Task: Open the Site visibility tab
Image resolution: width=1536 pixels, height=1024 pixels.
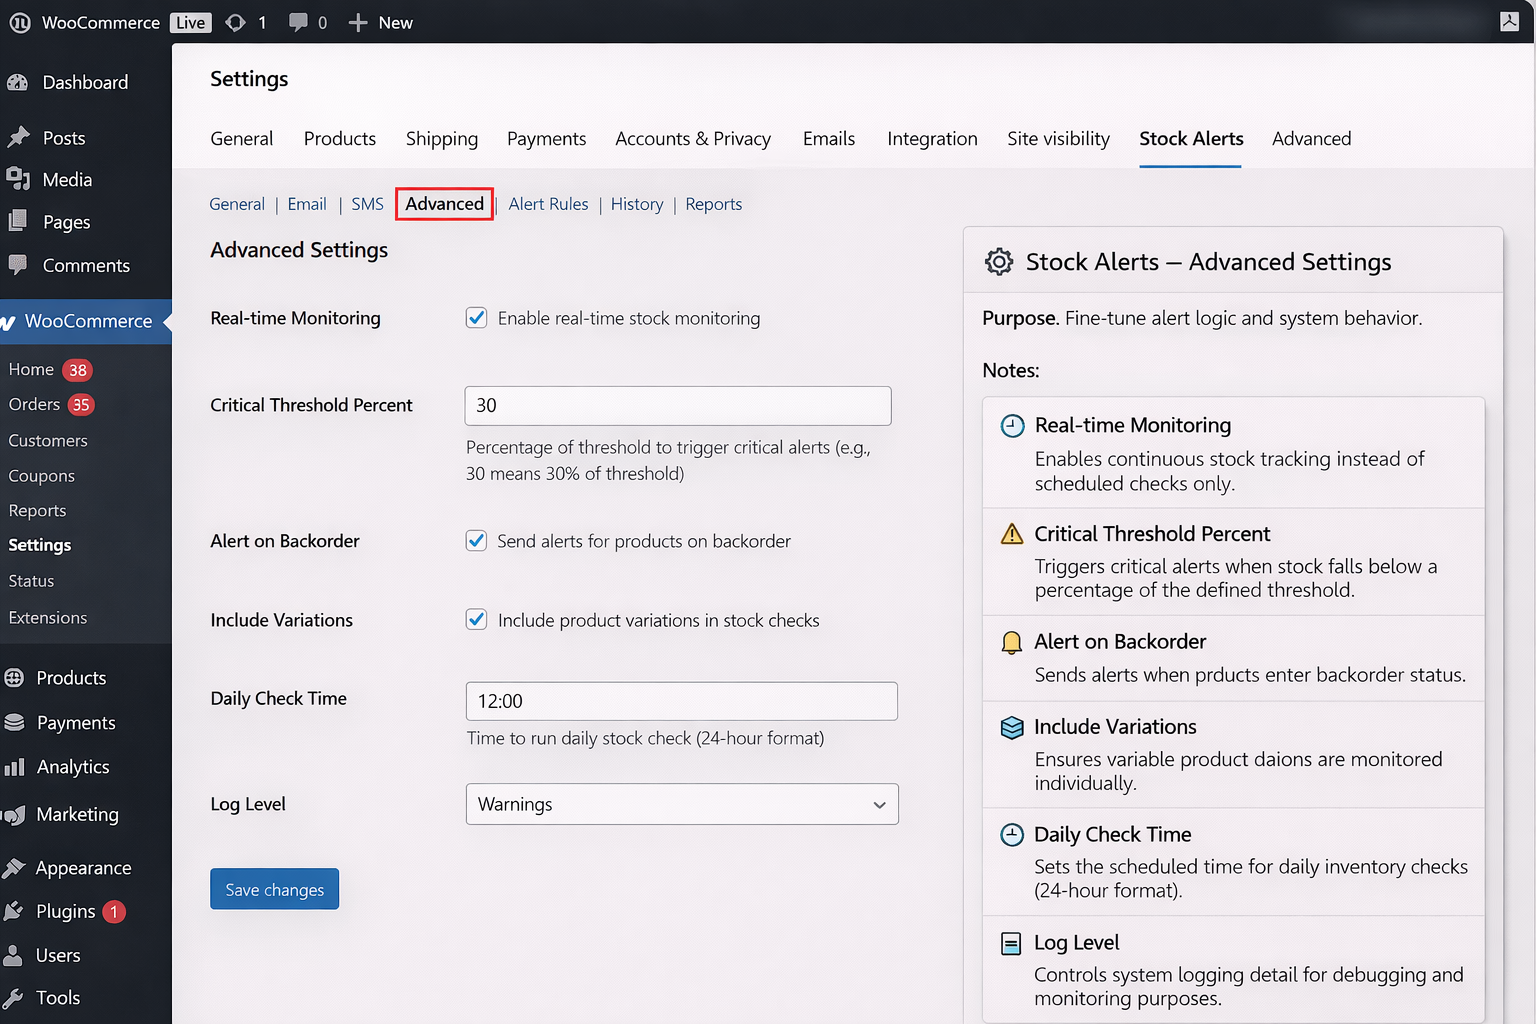Action: [1058, 139]
